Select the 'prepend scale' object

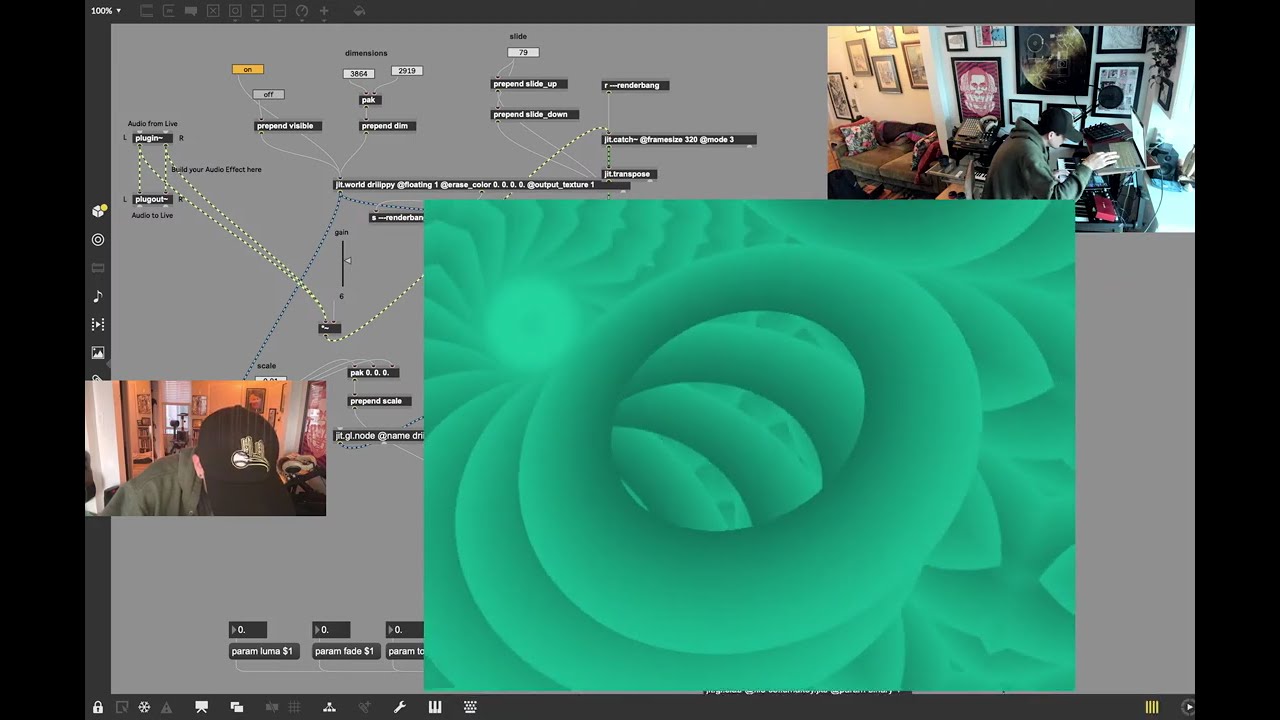pyautogui.click(x=379, y=401)
